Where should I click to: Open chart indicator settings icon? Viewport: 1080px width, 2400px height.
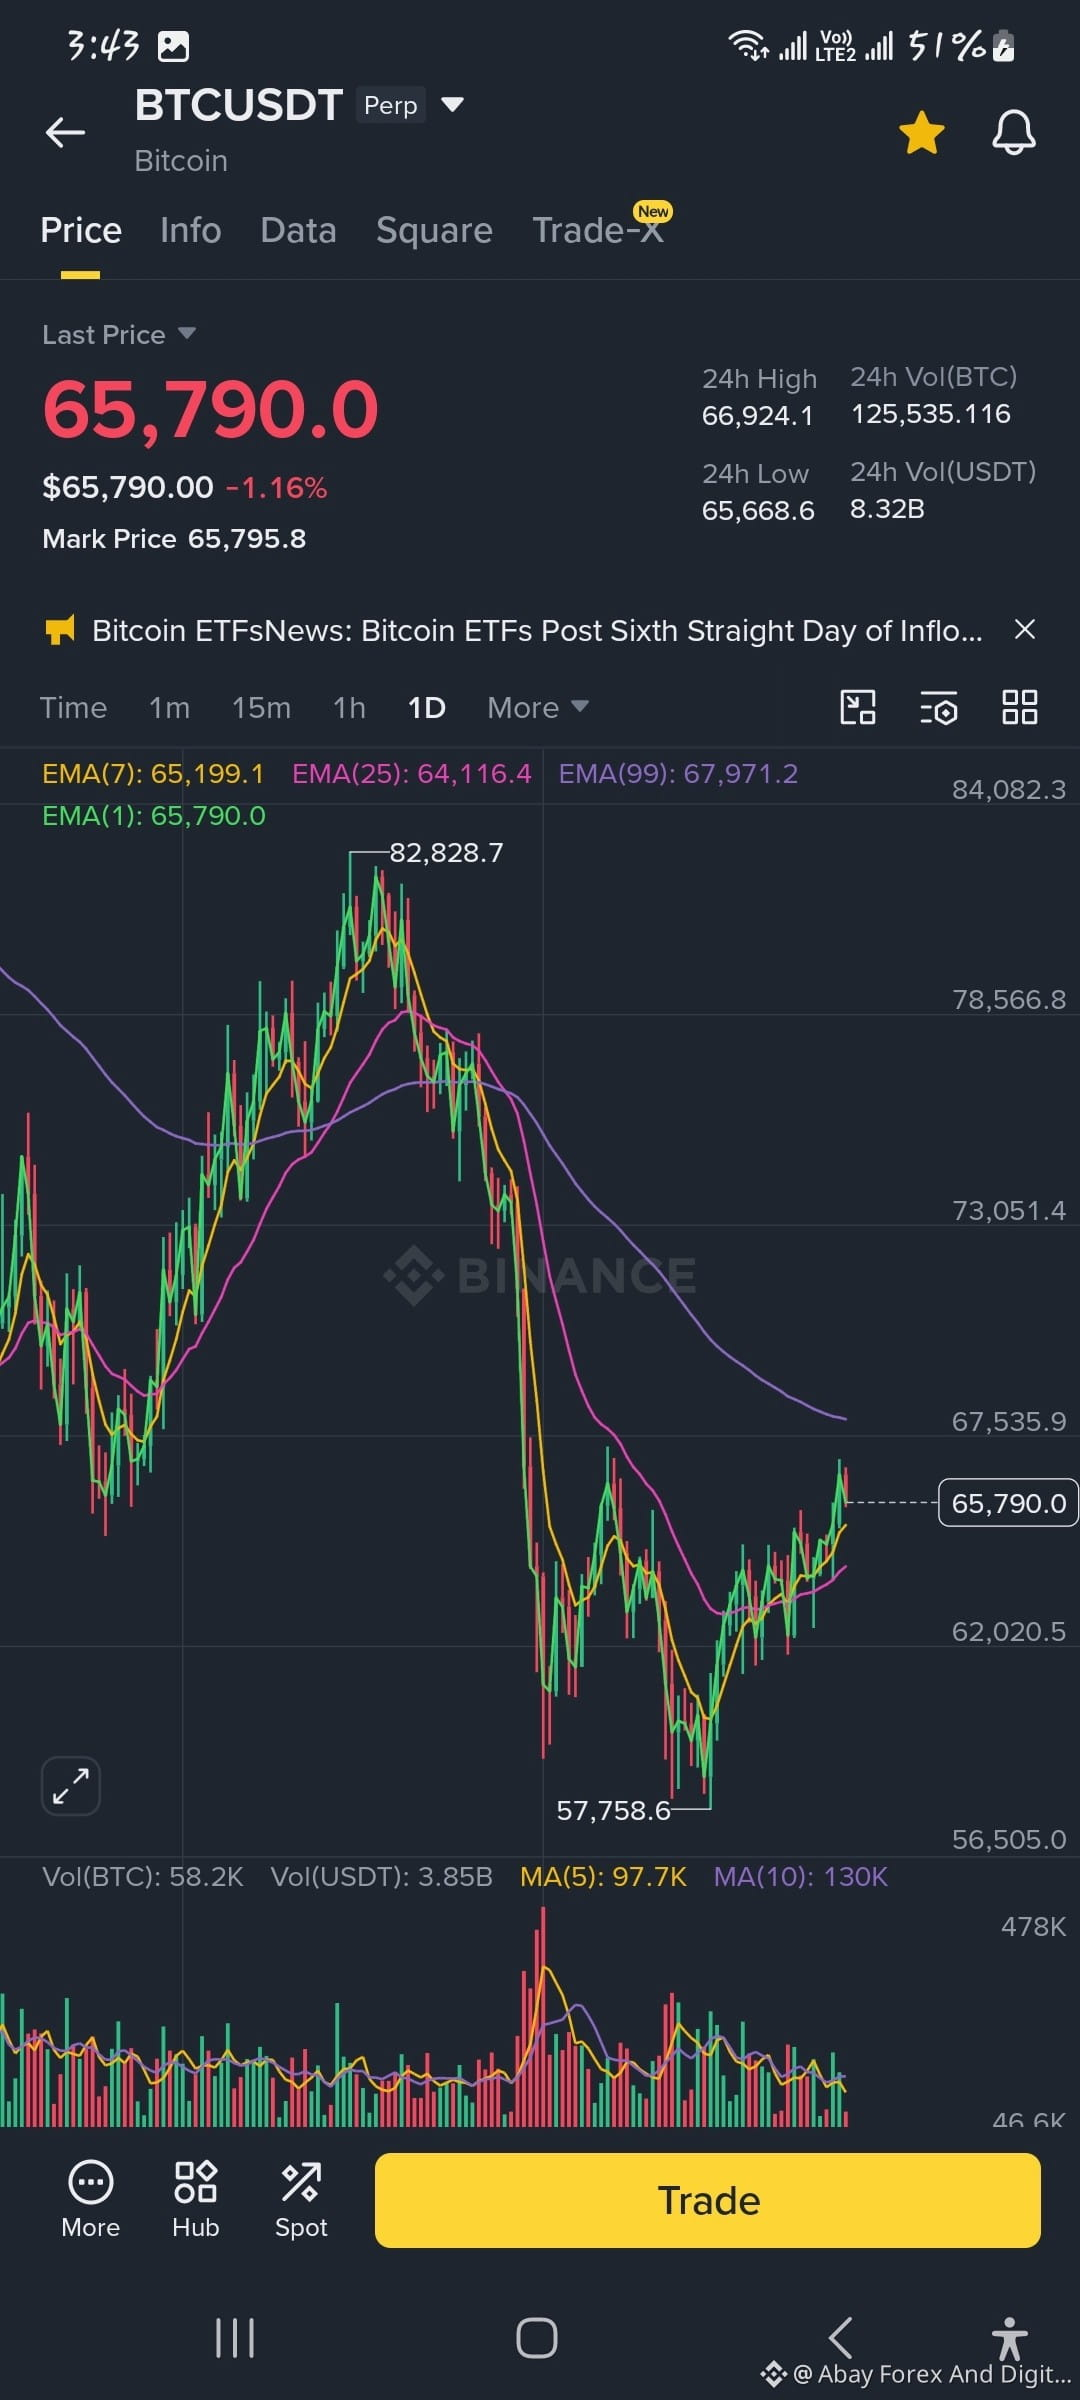coord(938,707)
